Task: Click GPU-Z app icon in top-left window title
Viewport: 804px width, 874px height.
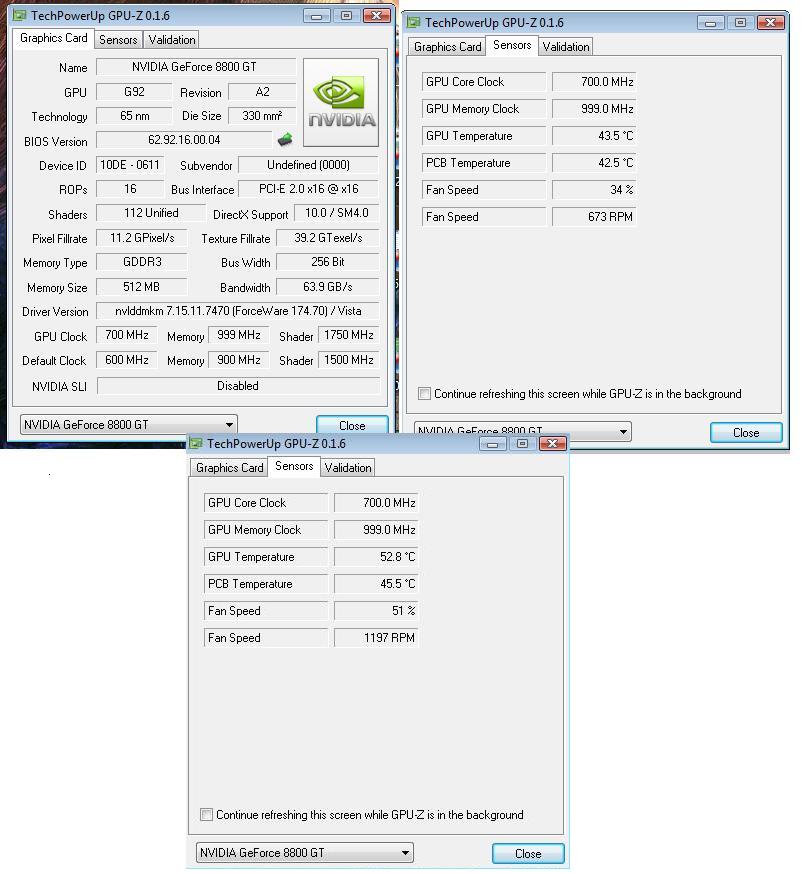Action: [20, 15]
